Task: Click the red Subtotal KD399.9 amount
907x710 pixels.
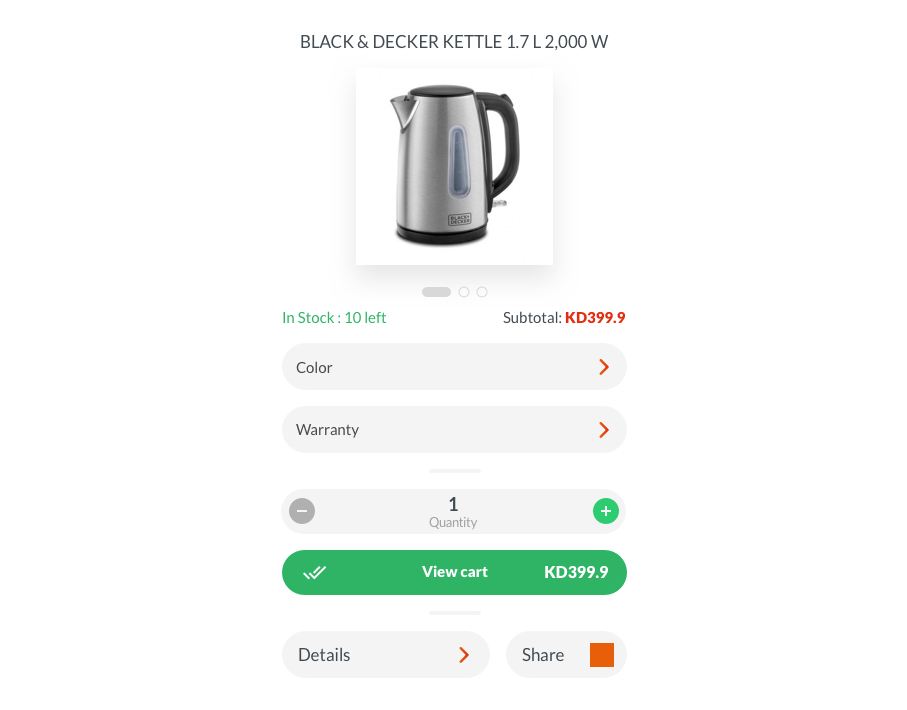Action: [x=595, y=318]
